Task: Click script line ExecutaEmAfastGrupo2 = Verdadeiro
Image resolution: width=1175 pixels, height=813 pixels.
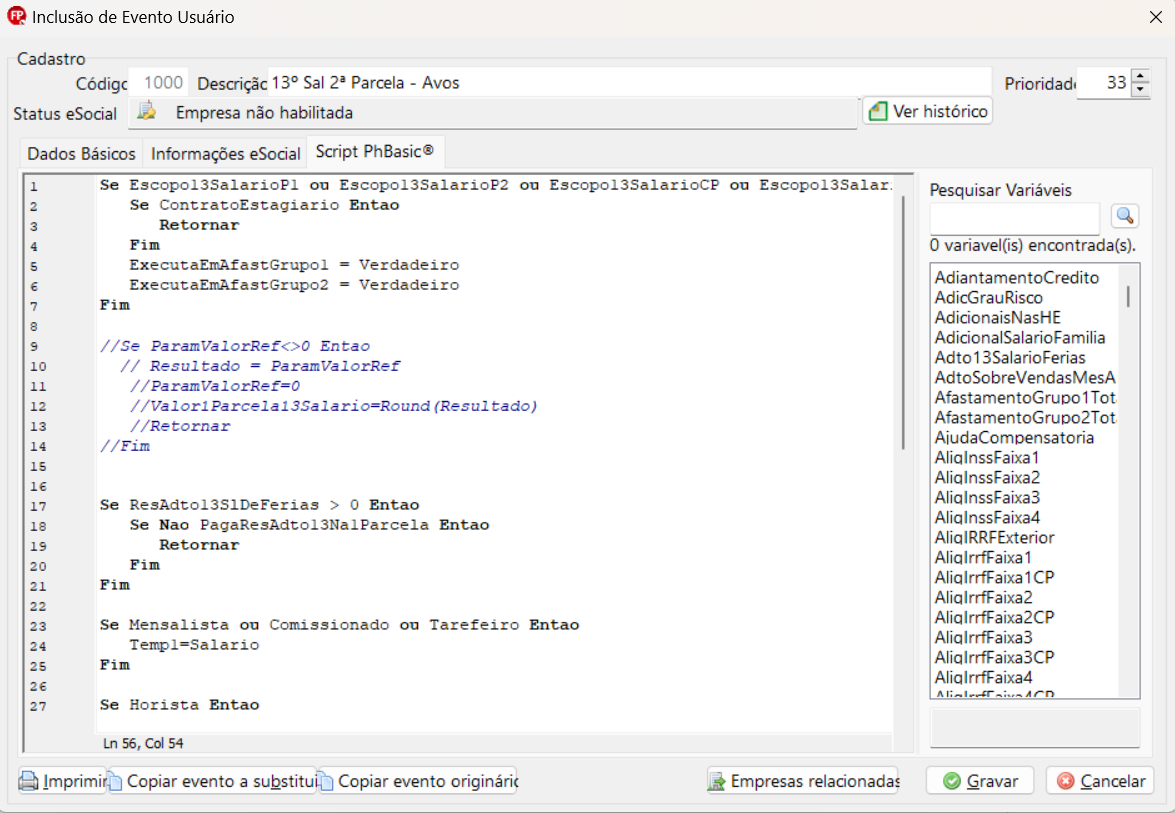Action: (294, 285)
